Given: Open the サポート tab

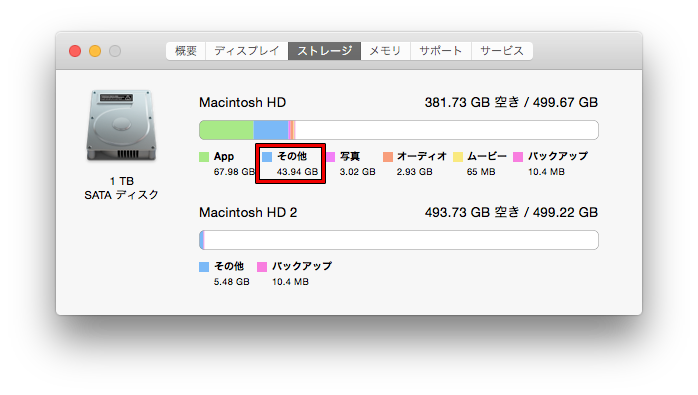Looking at the screenshot, I should coord(441,51).
